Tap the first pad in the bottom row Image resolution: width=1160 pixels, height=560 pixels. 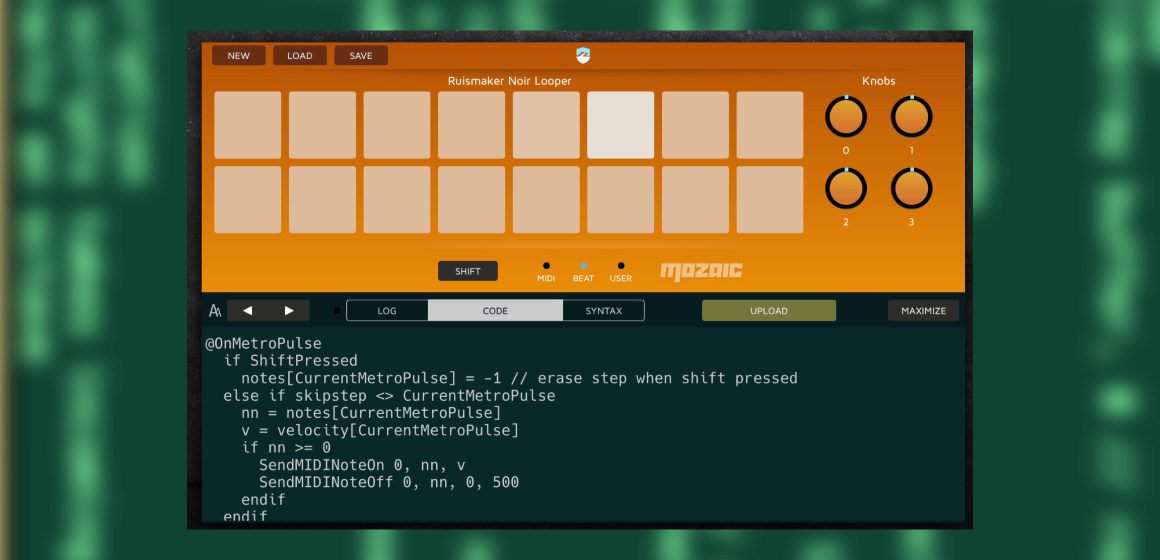248,200
